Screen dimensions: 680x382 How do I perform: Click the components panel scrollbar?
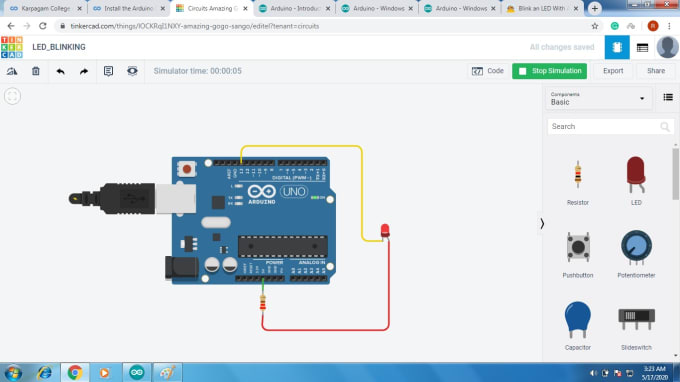676,173
